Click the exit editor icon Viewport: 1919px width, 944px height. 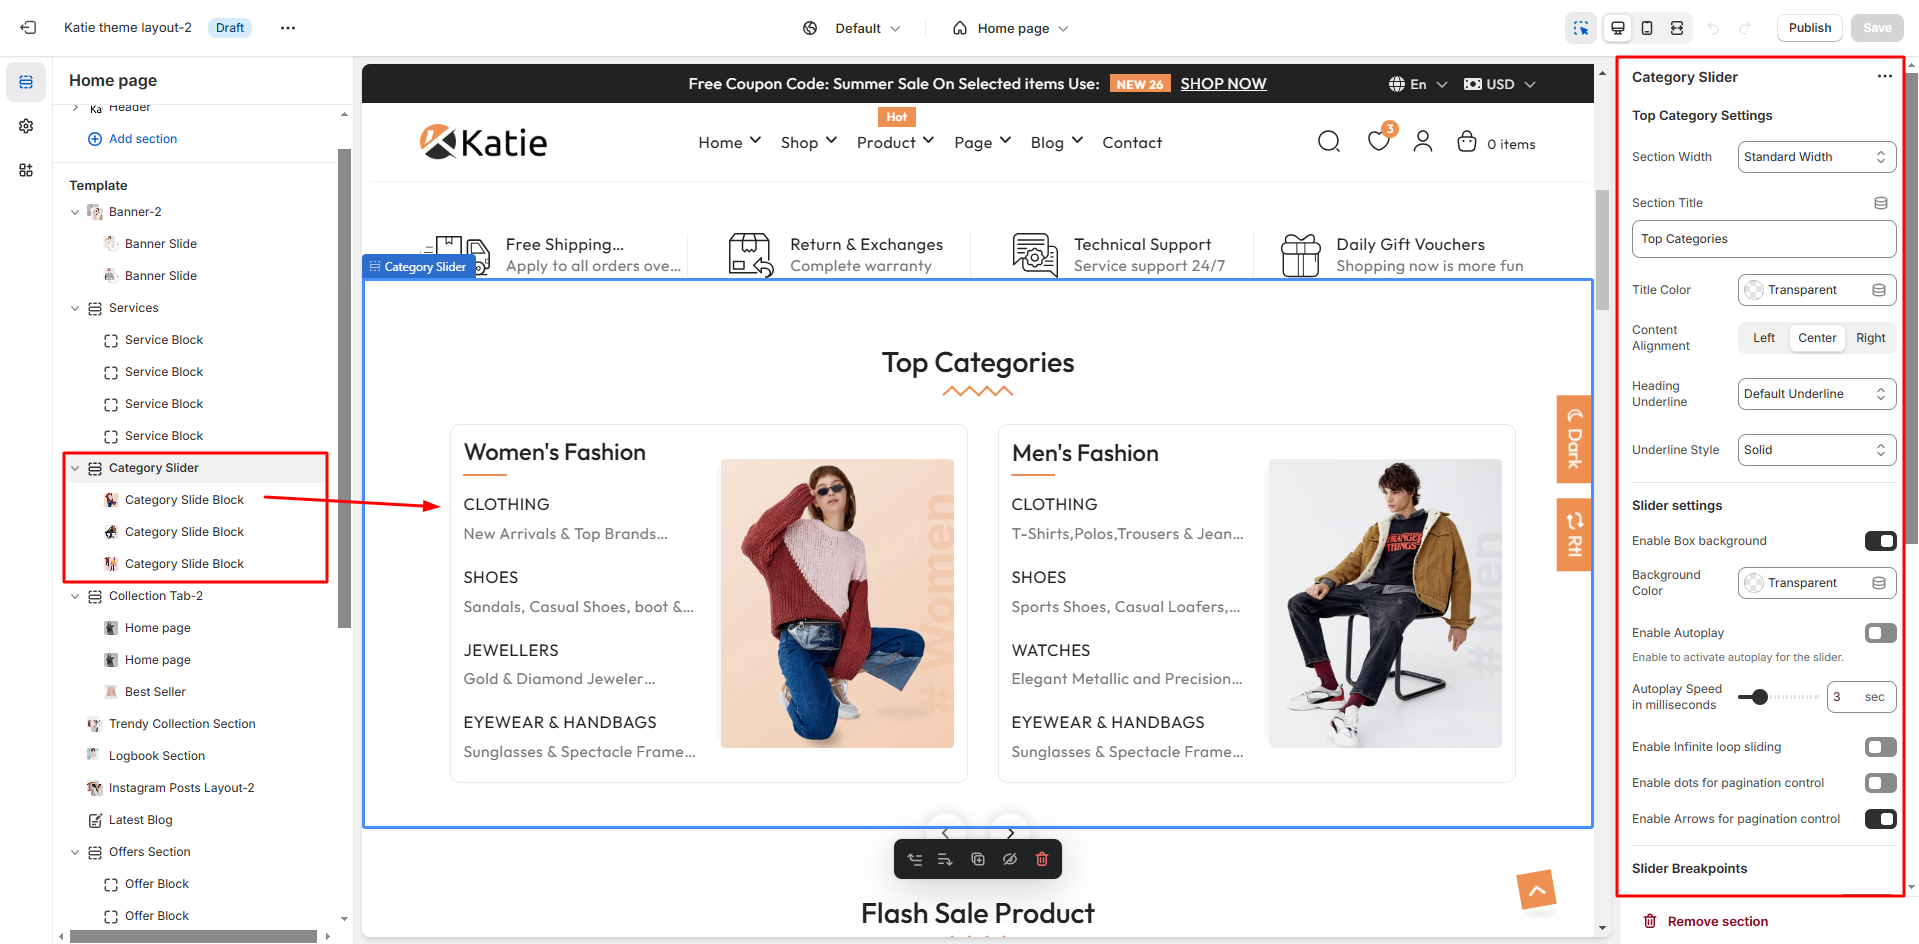28,28
